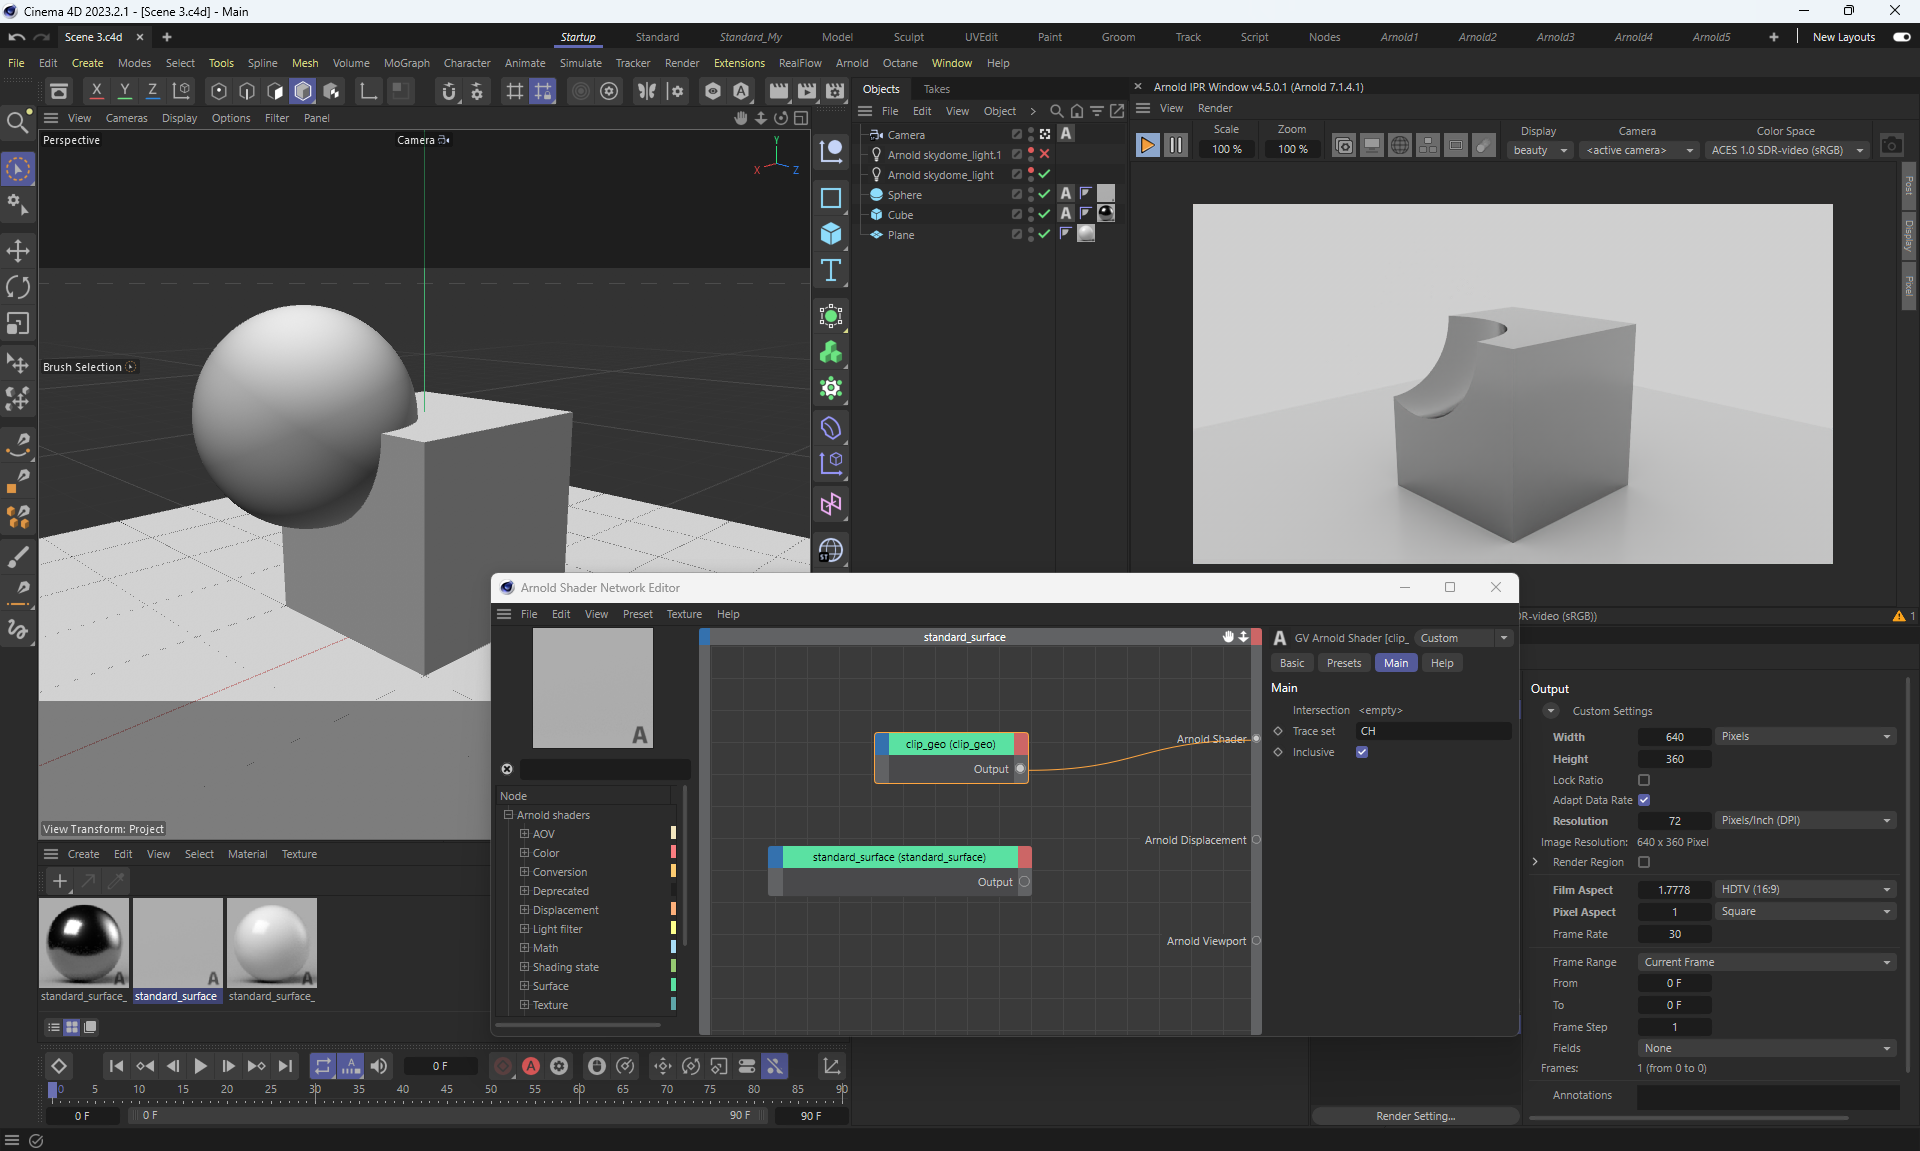Open the Frame Range dropdown
The image size is (1920, 1151).
(1766, 962)
